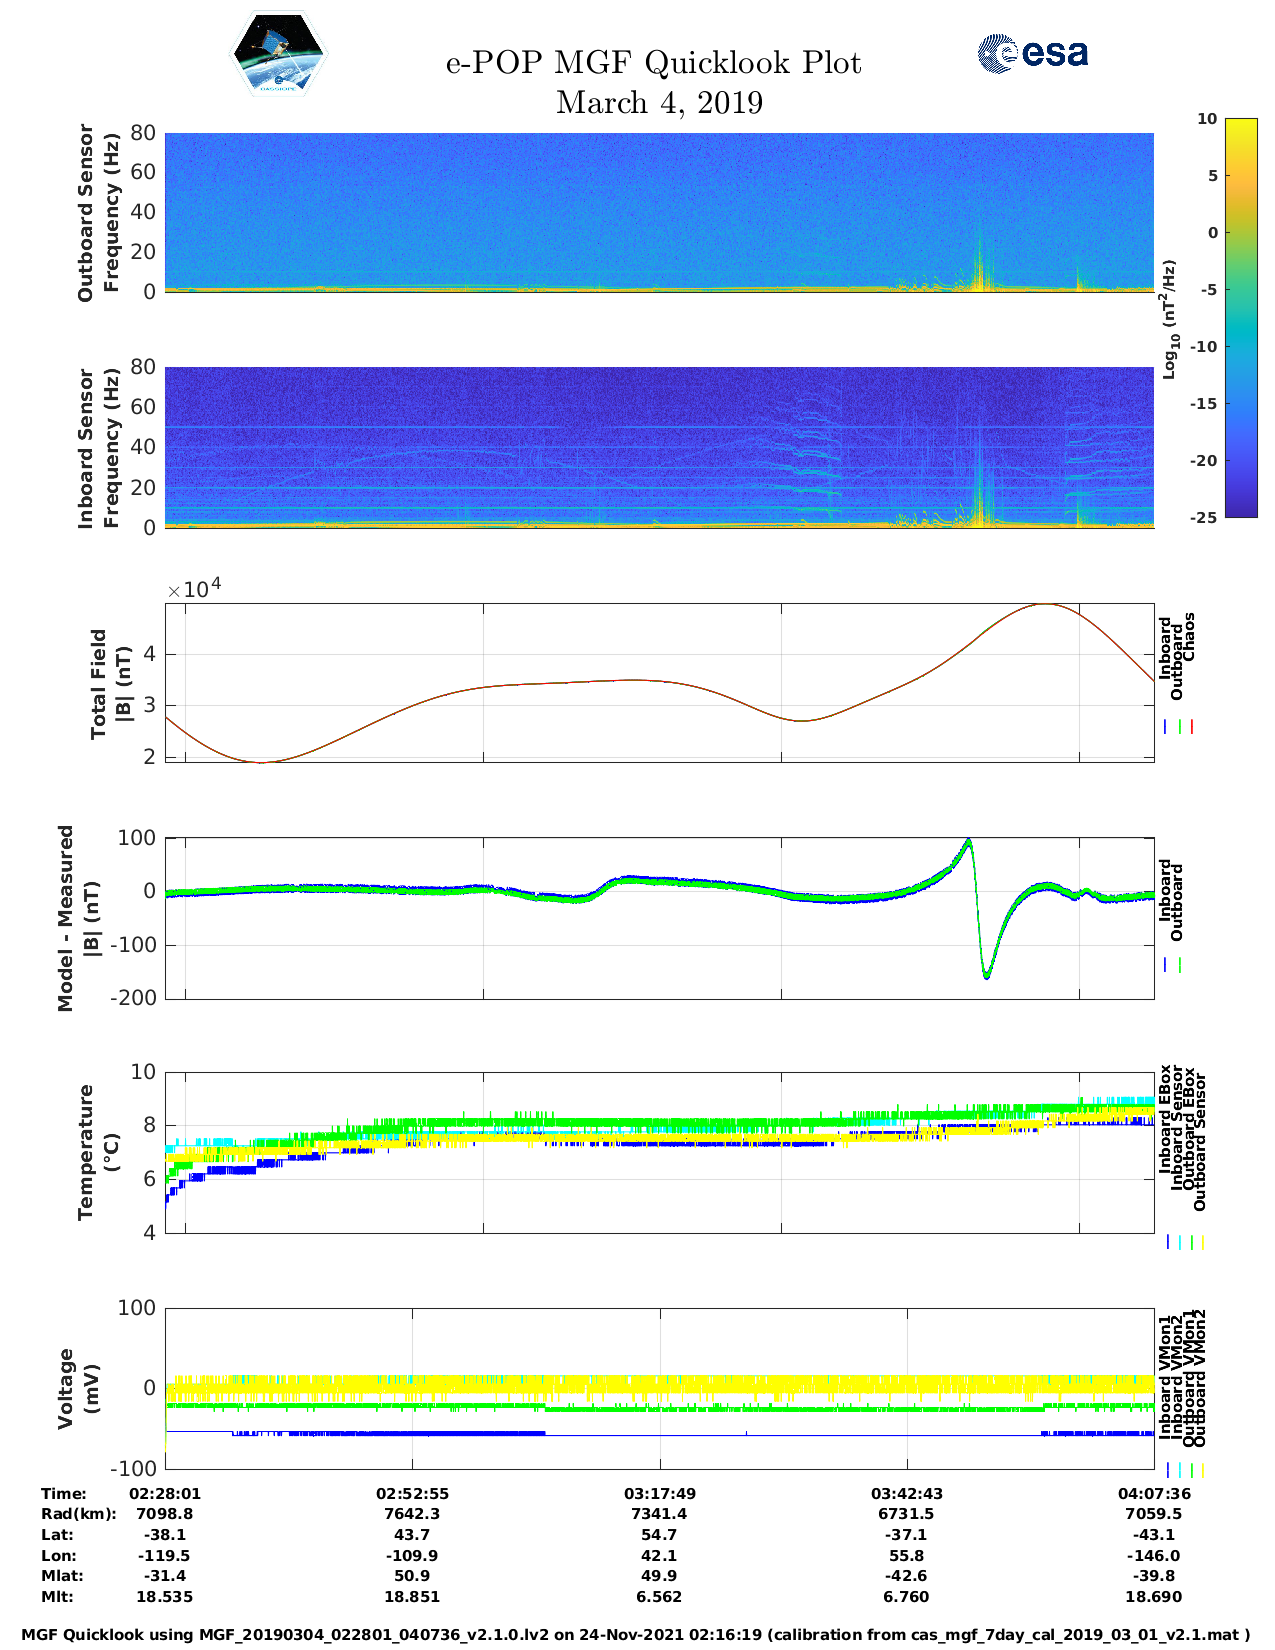The image size is (1275, 1650).
Task: Click the ESA logo
Action: click(x=1032, y=53)
